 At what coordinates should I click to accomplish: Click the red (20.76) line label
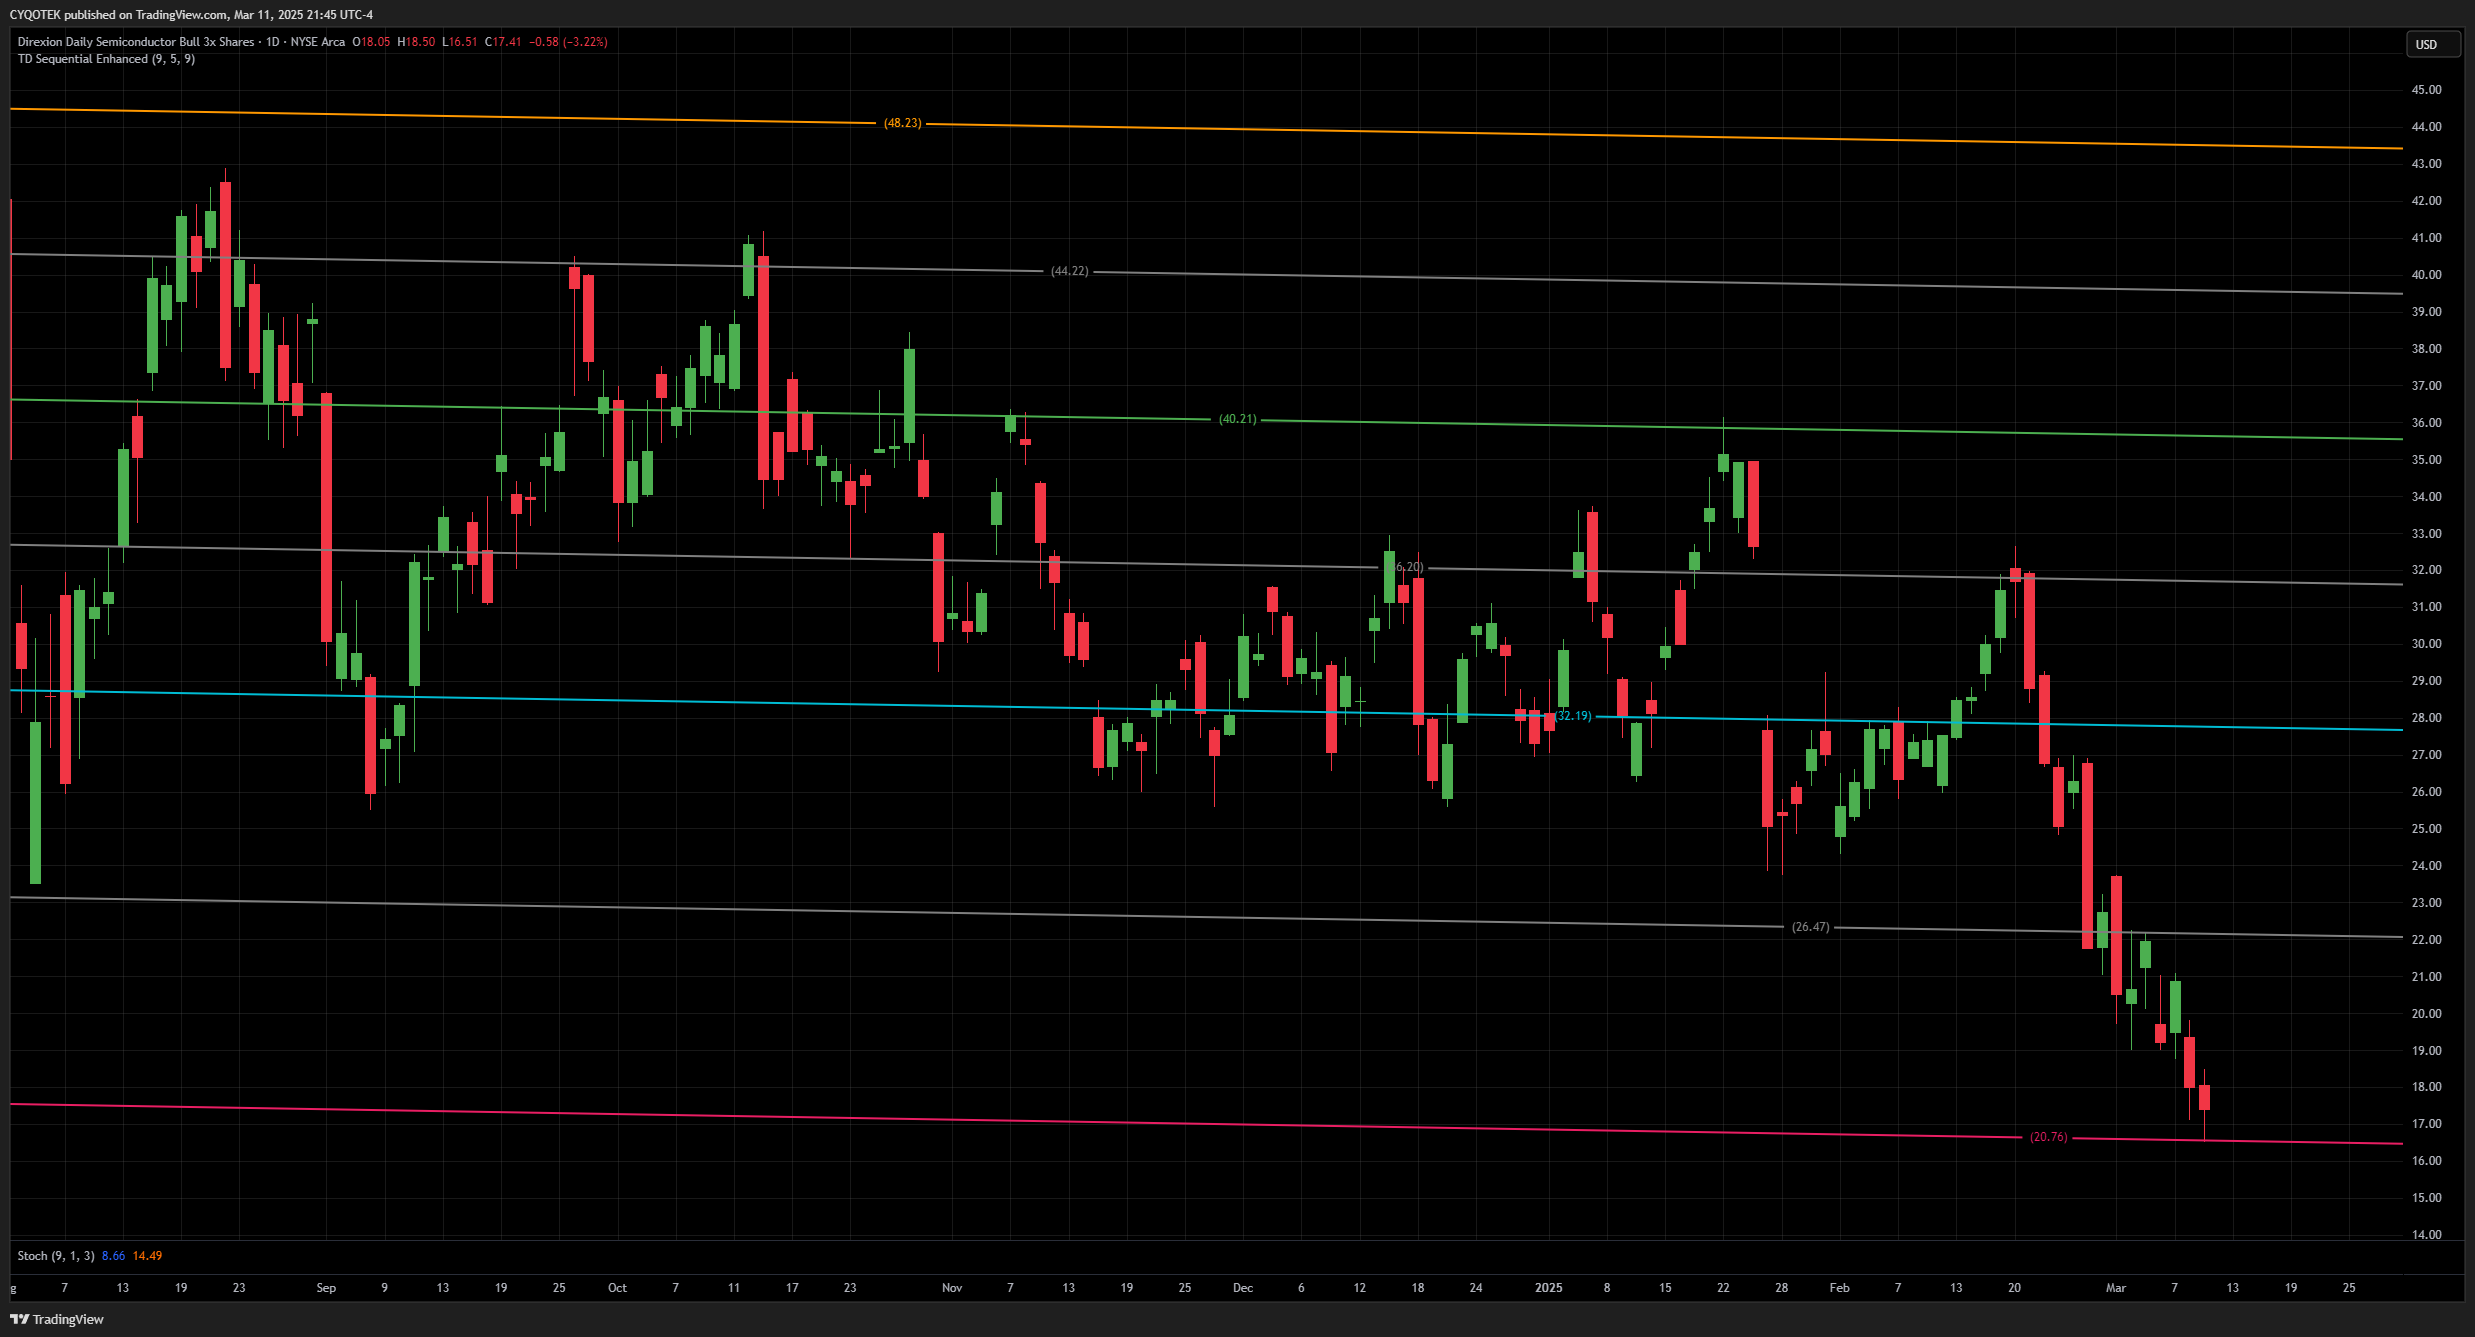(x=2048, y=1137)
